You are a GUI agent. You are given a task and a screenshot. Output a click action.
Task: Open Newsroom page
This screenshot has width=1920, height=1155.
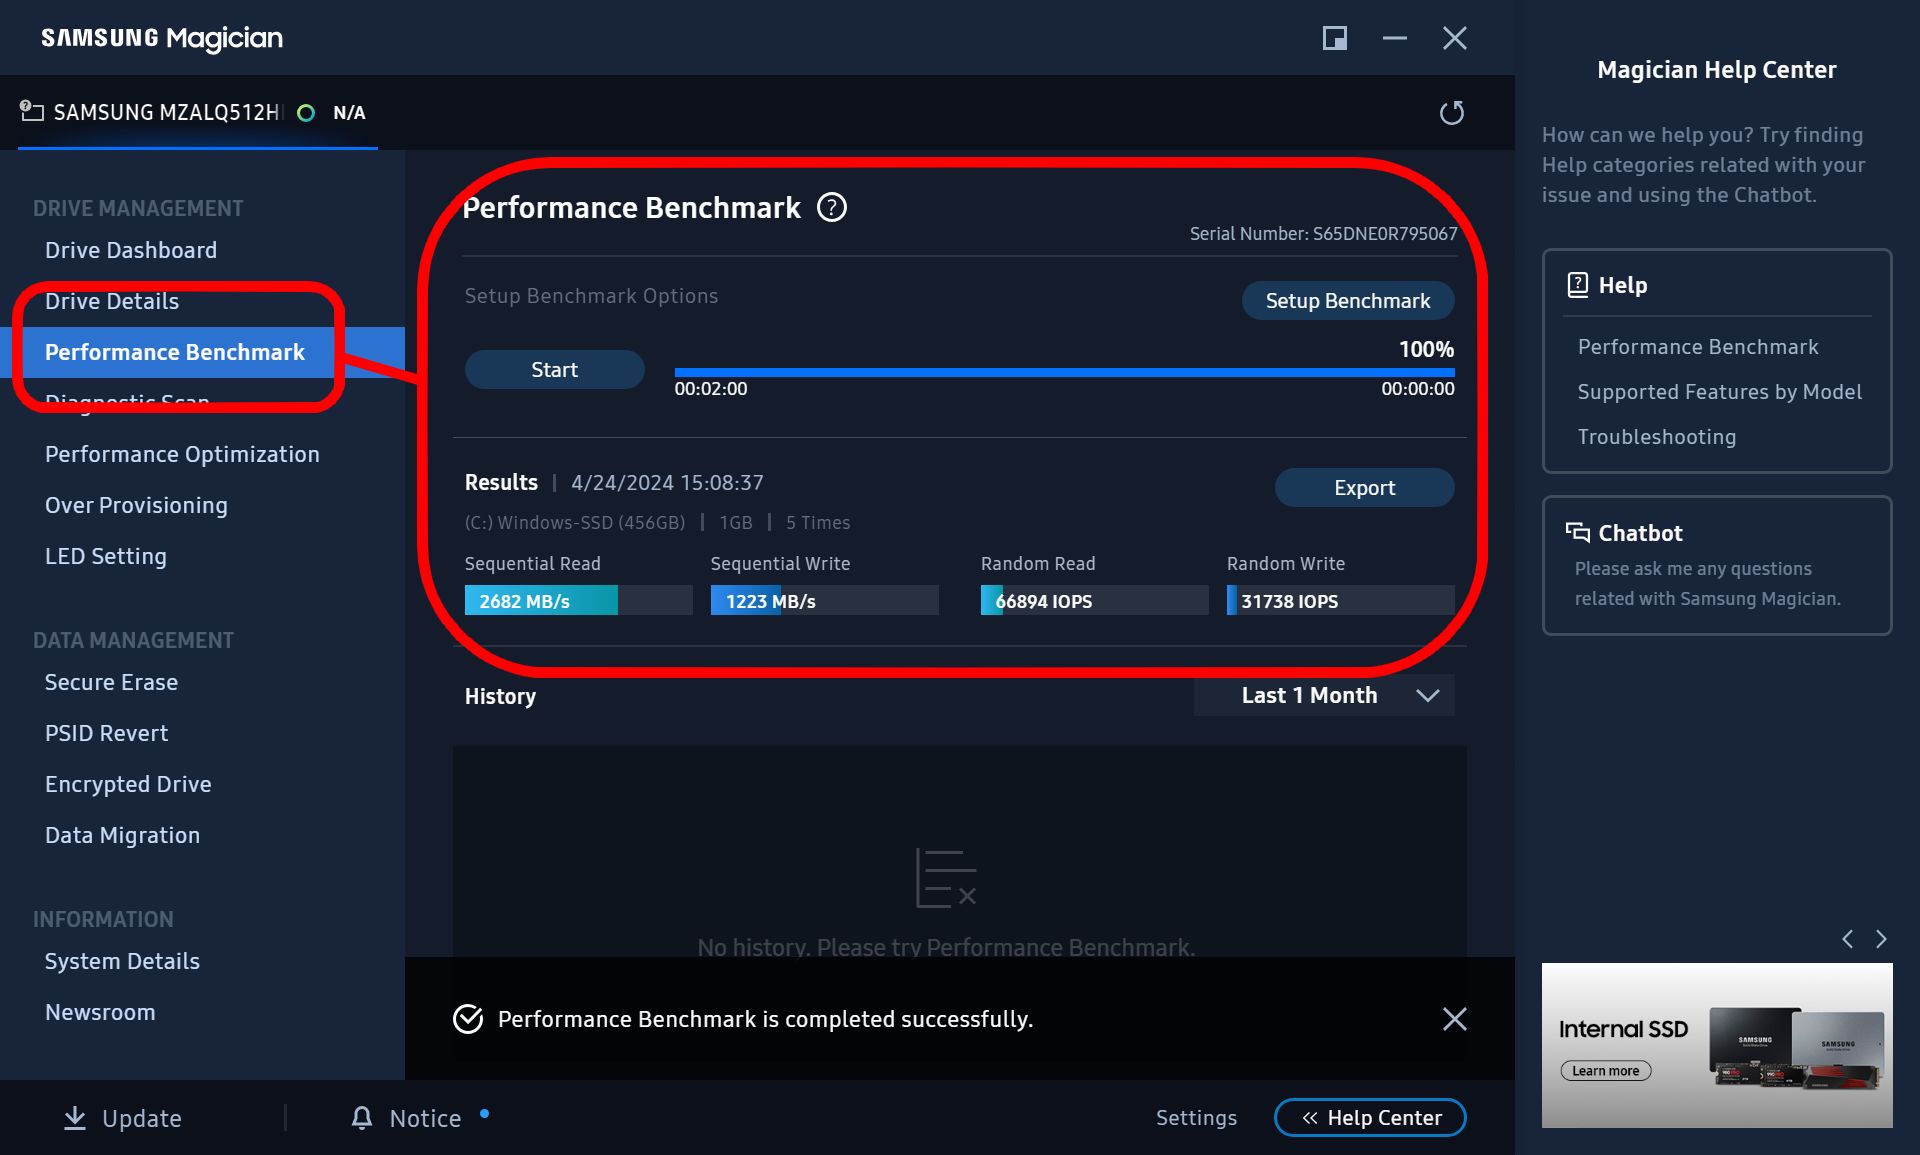pyautogui.click(x=100, y=1012)
